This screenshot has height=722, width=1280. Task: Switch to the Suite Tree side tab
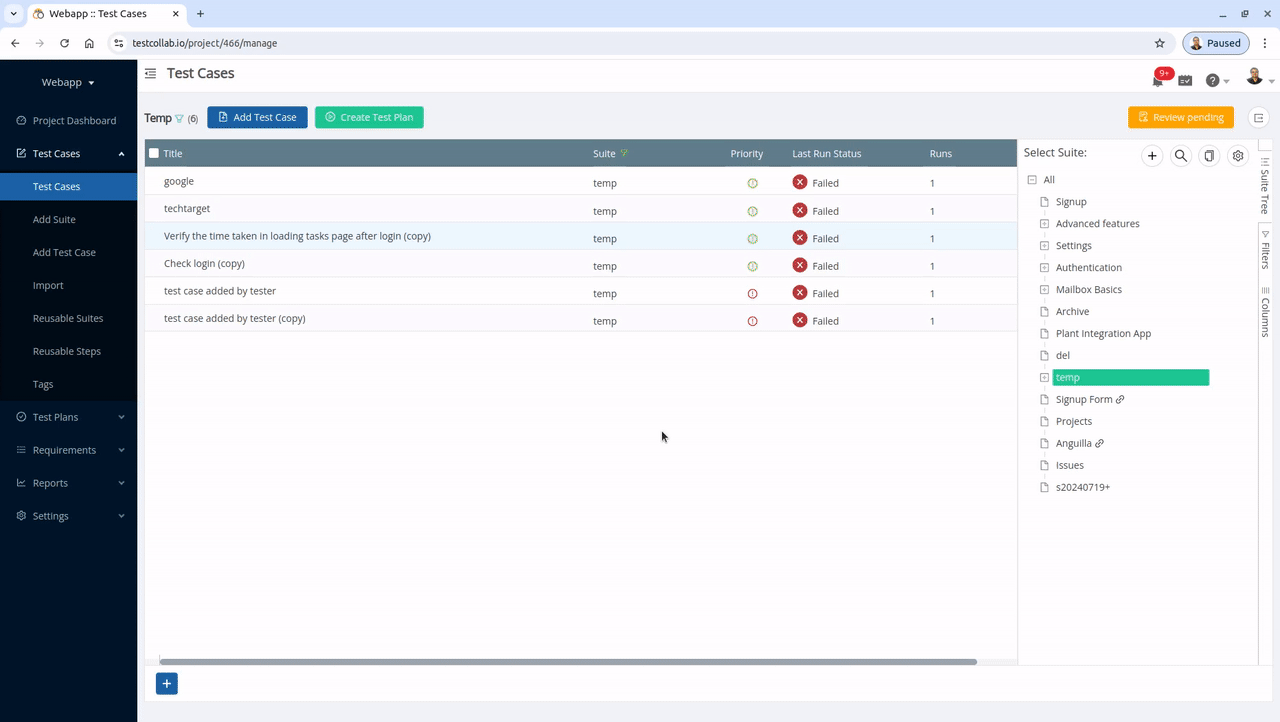coord(1265,185)
